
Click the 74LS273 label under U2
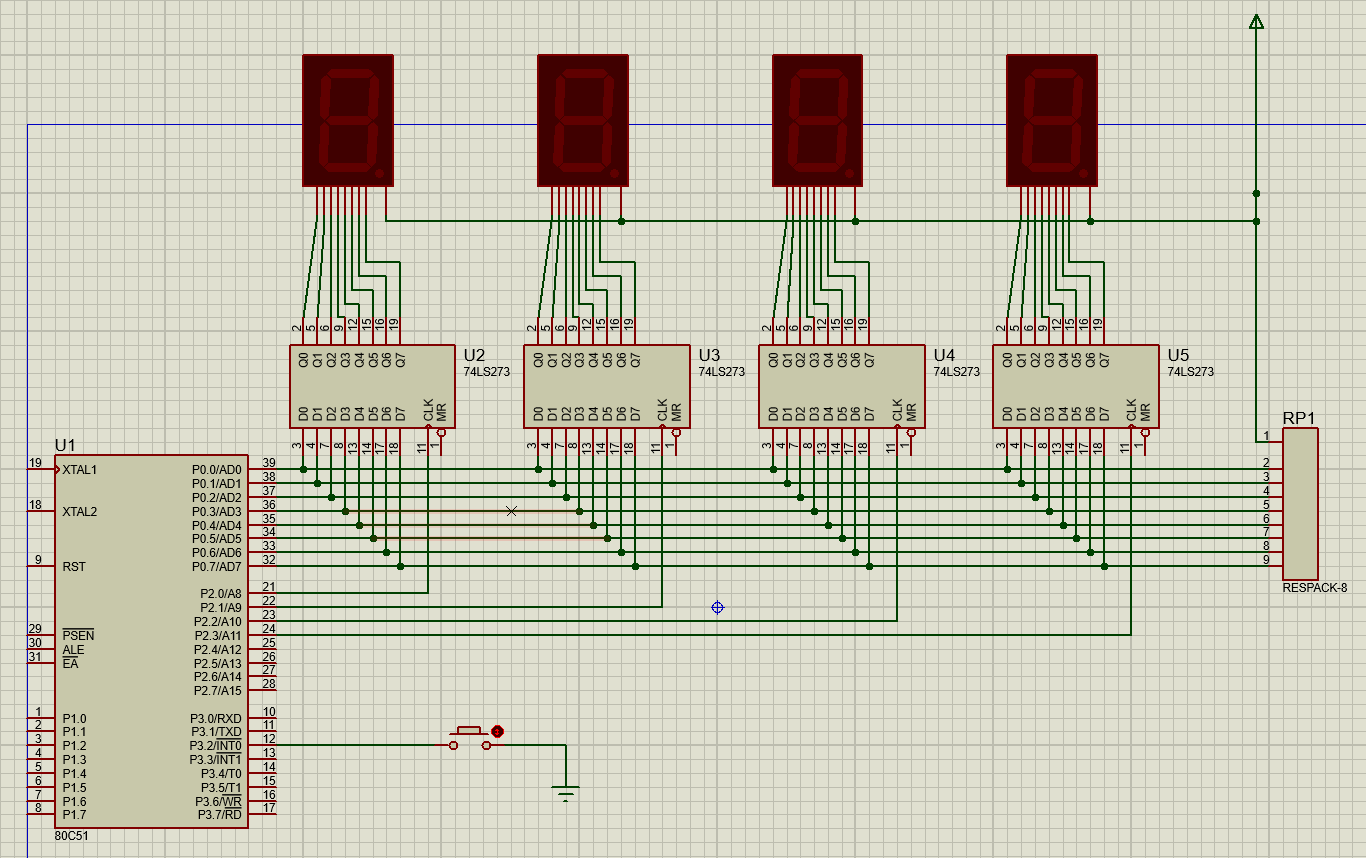486,371
